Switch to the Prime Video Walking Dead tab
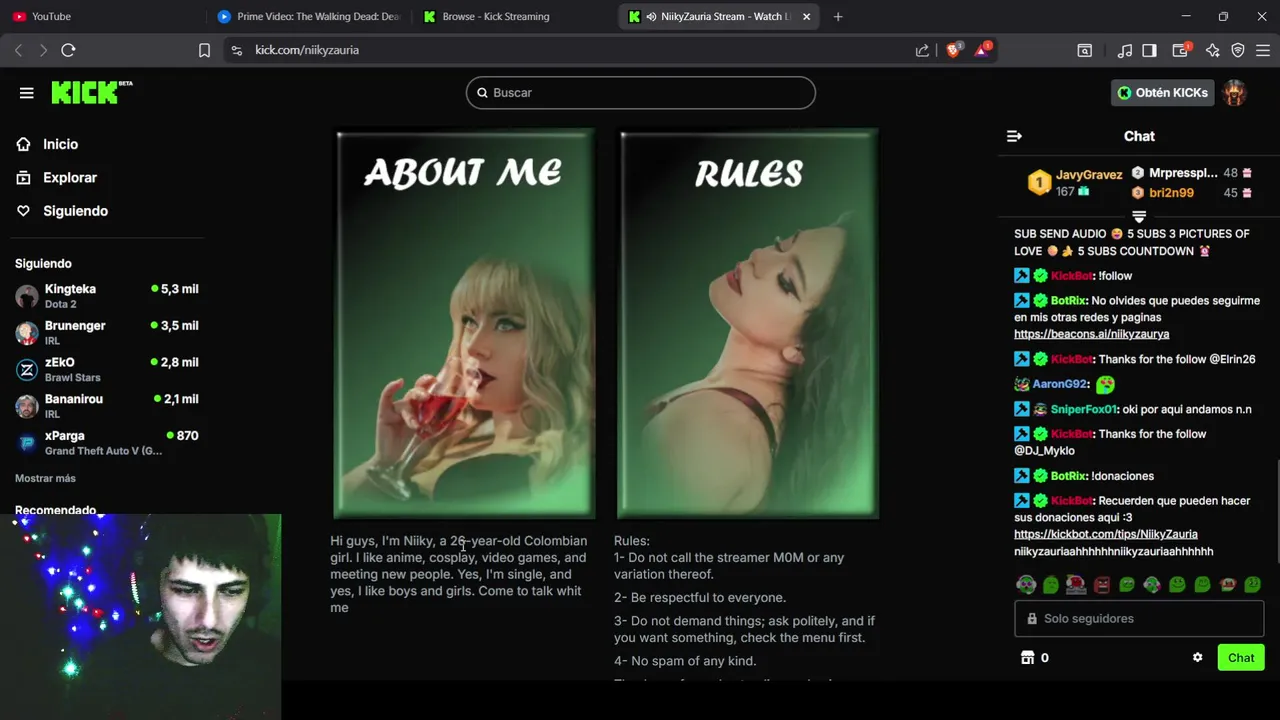 309,16
